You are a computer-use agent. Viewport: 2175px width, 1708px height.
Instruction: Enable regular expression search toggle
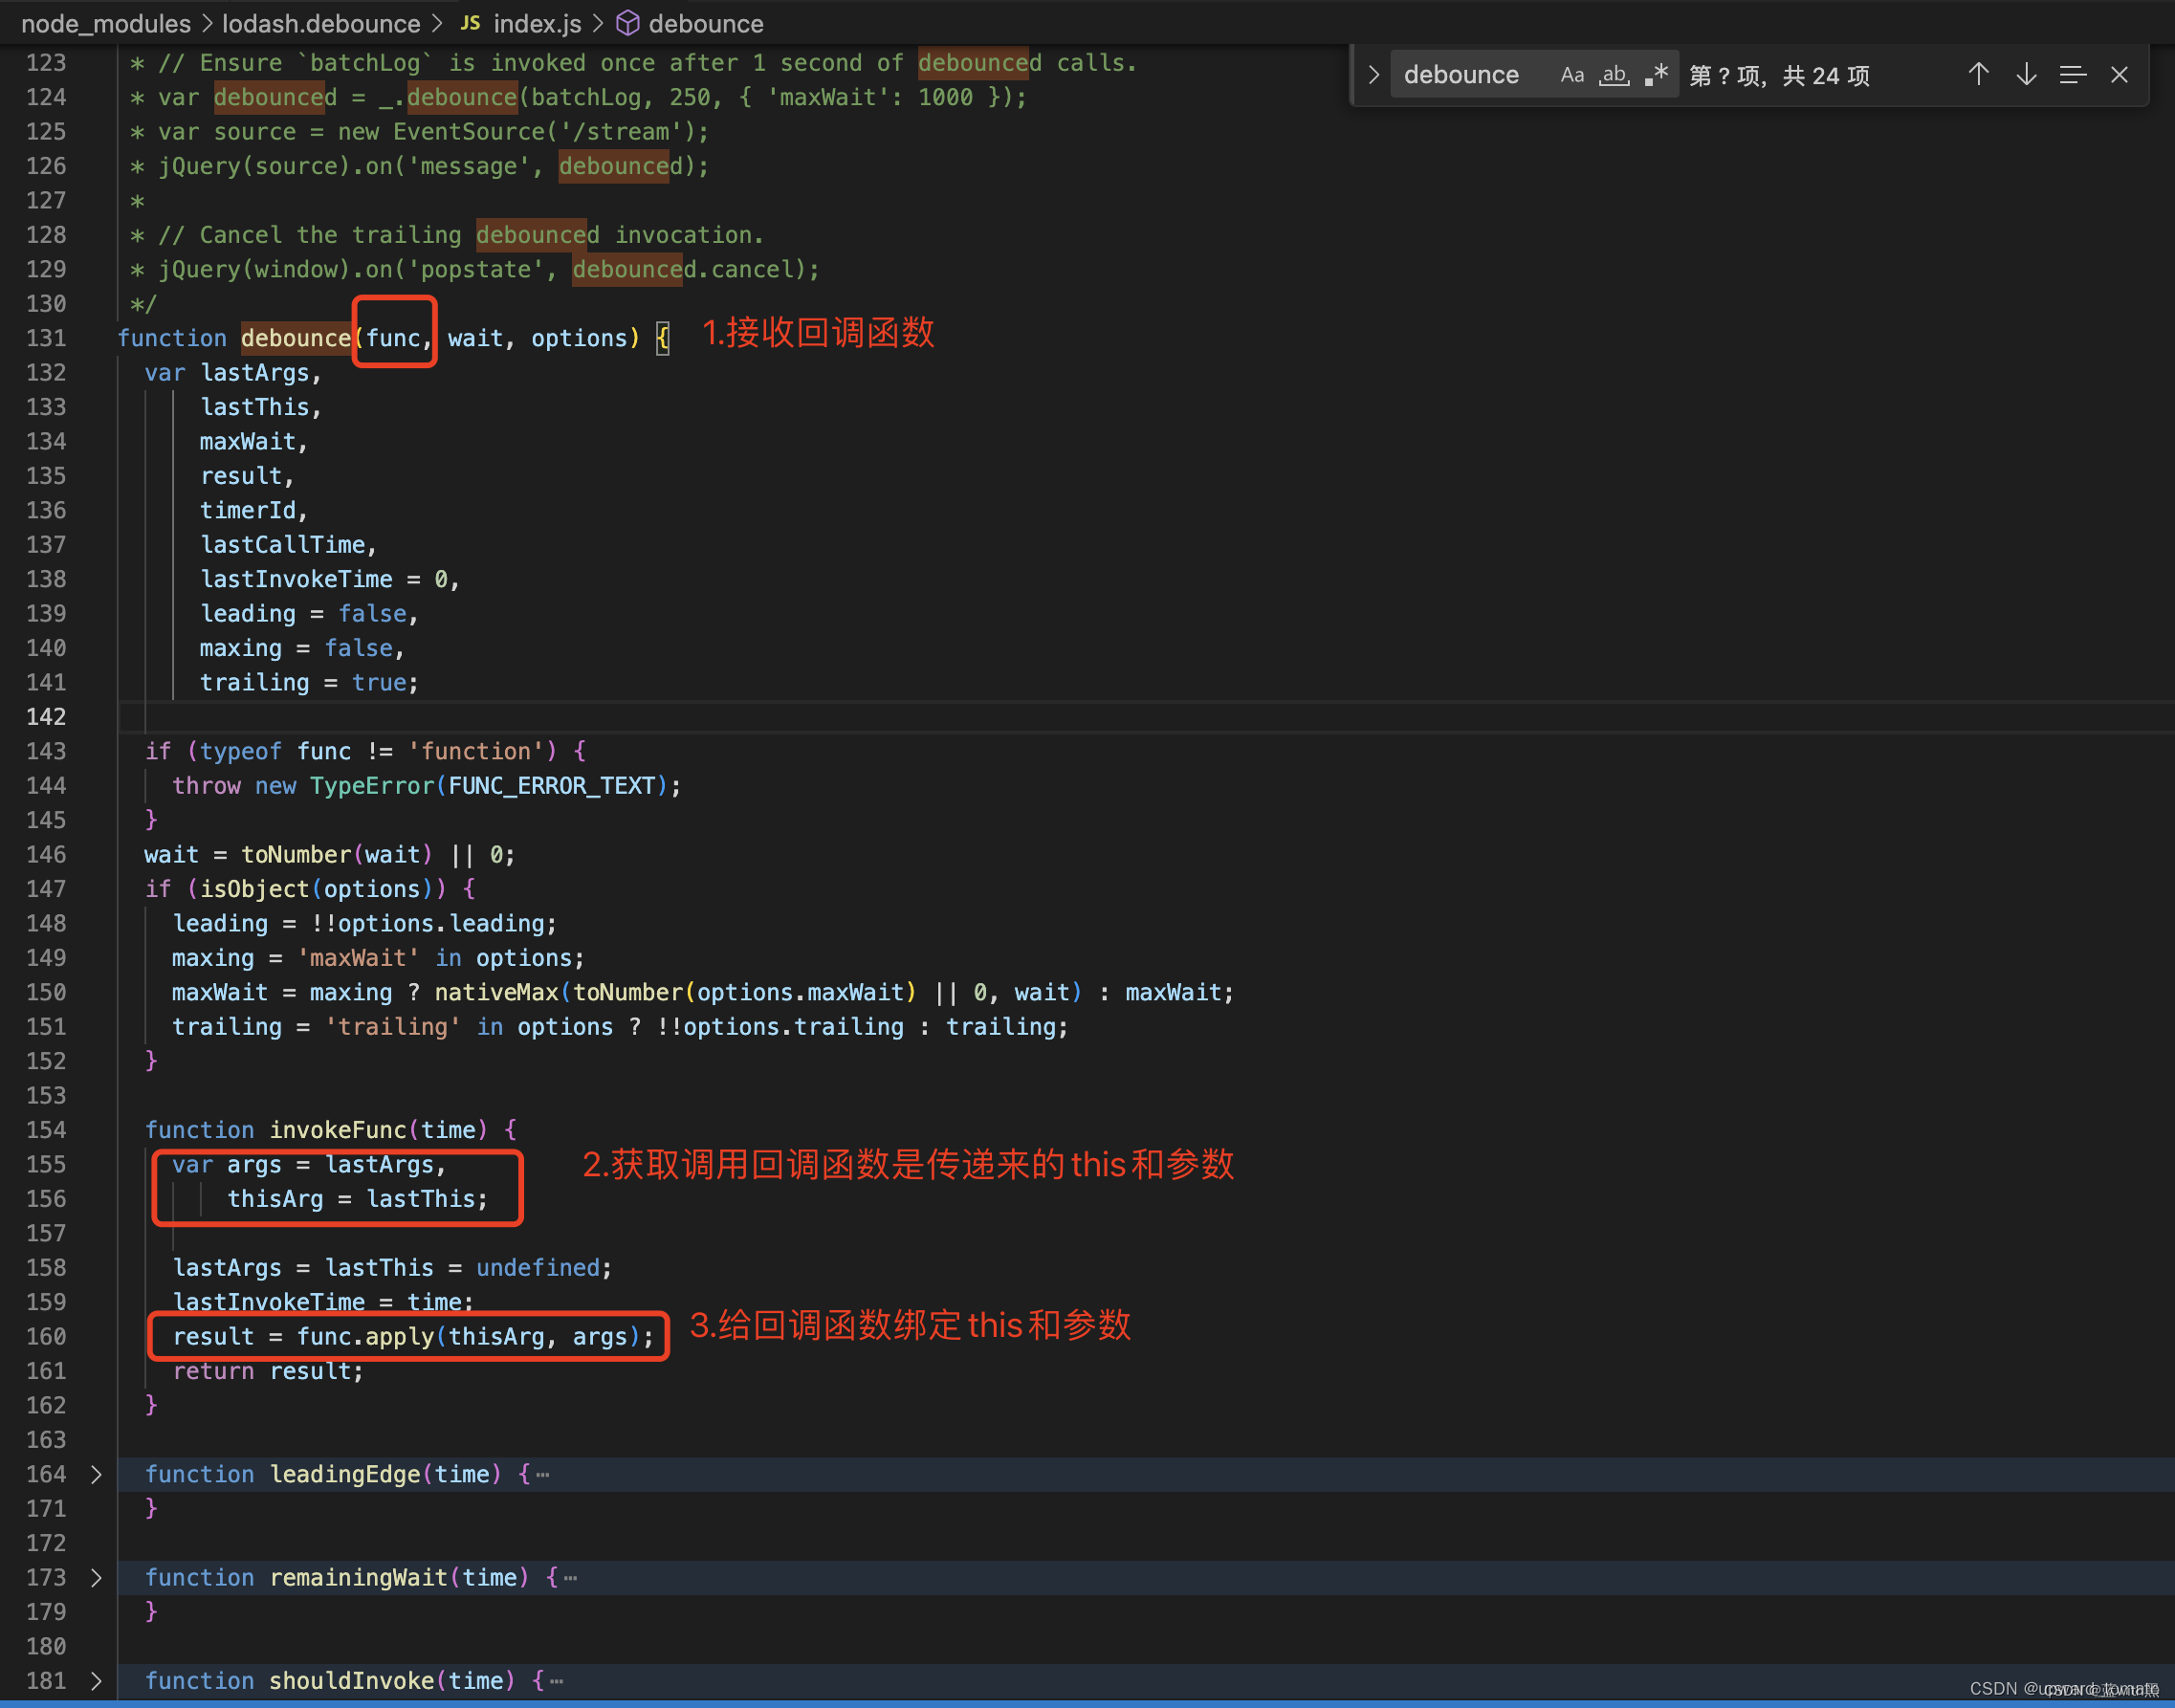(x=1656, y=75)
